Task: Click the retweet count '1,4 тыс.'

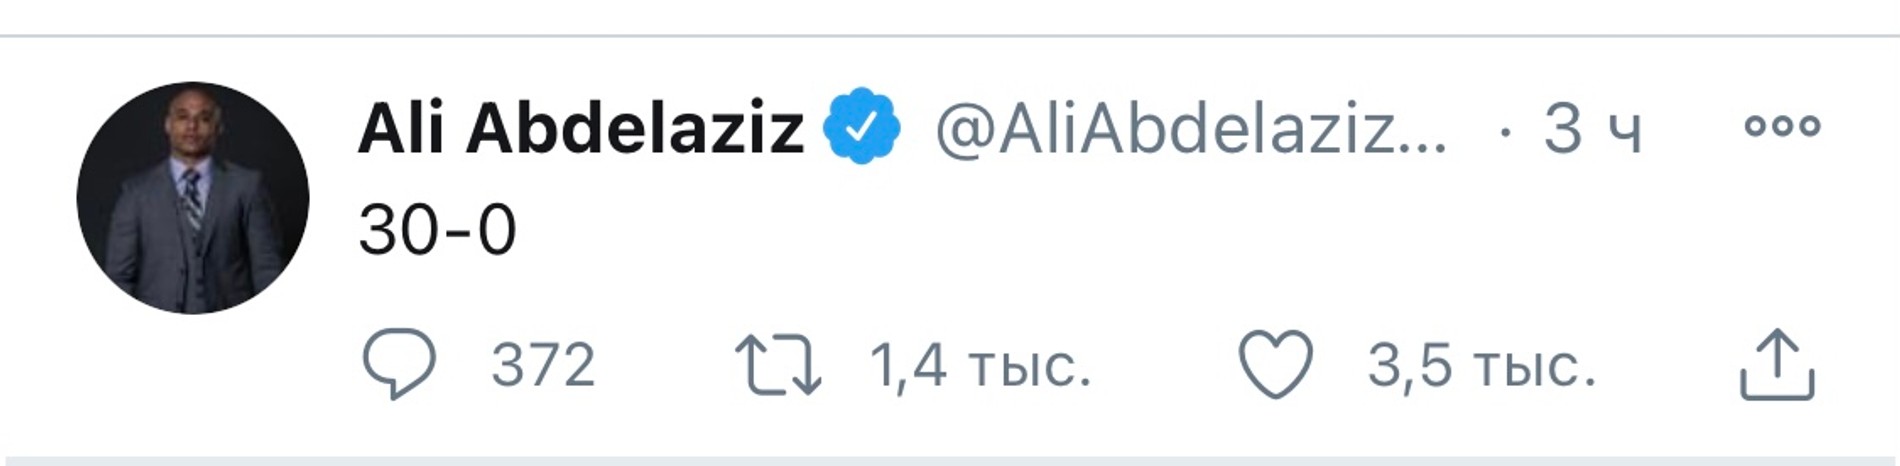Action: (x=980, y=365)
